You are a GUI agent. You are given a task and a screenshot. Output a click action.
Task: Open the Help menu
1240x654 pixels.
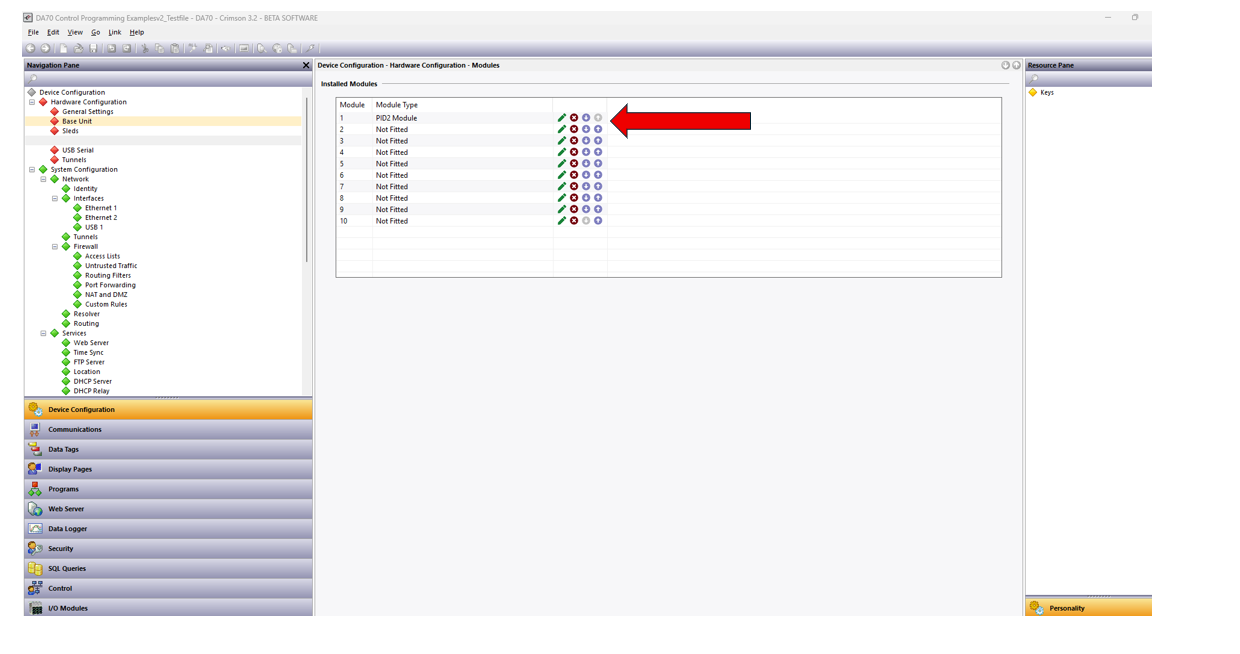(x=137, y=32)
